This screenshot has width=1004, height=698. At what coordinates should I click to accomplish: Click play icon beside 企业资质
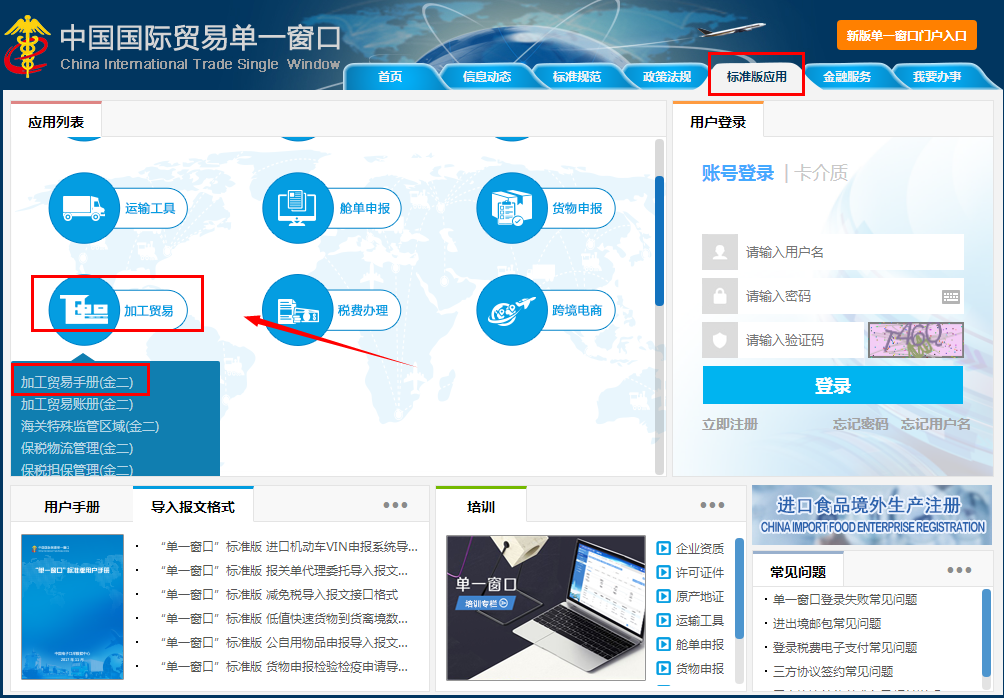(663, 548)
